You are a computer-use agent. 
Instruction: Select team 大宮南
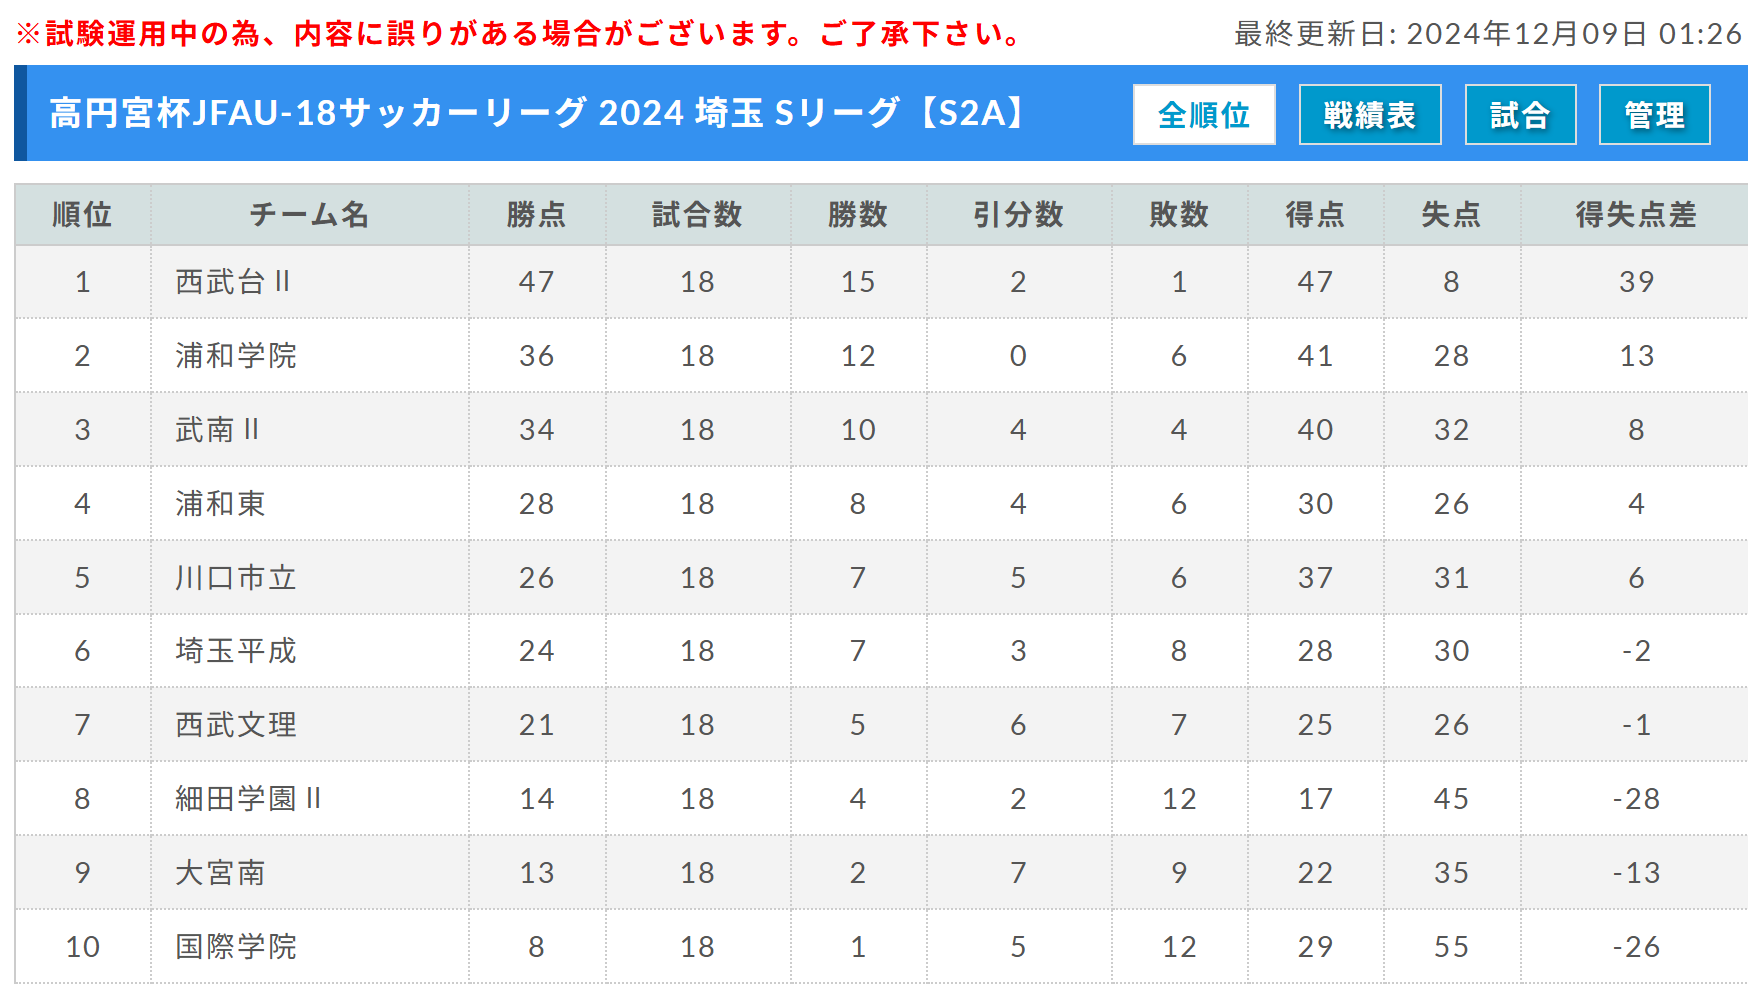tap(220, 873)
